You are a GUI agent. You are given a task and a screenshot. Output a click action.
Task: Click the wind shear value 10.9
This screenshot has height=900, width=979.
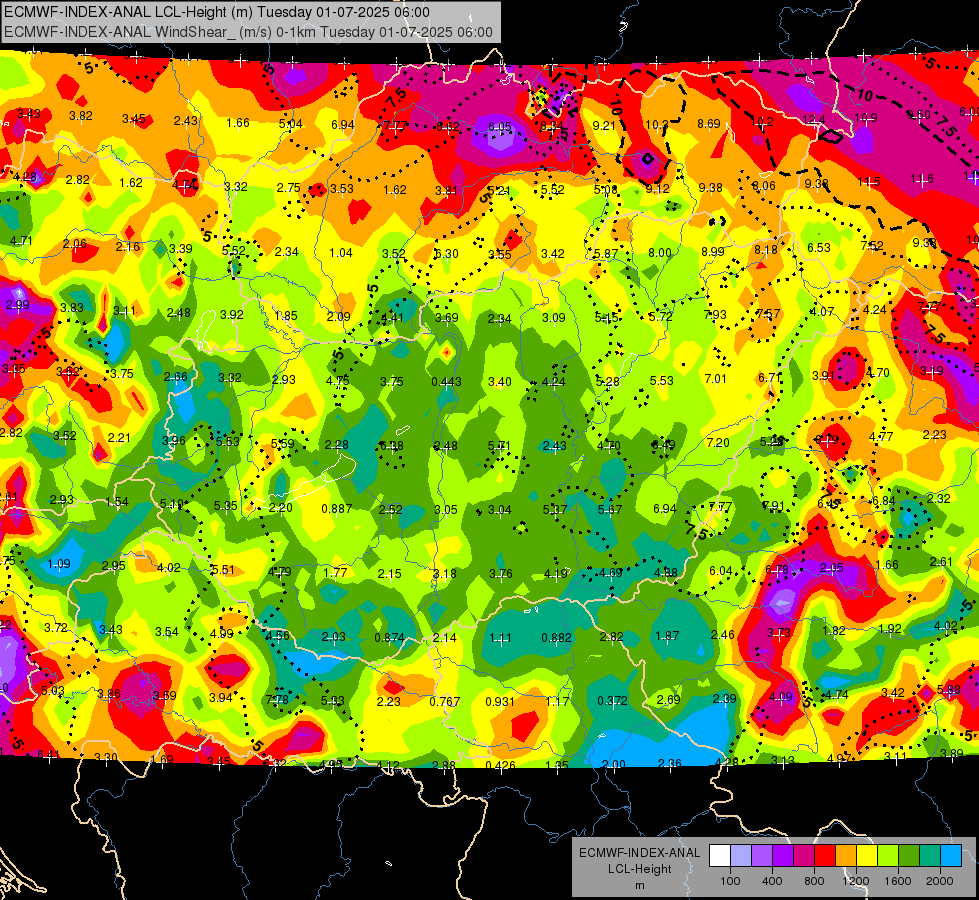point(866,118)
